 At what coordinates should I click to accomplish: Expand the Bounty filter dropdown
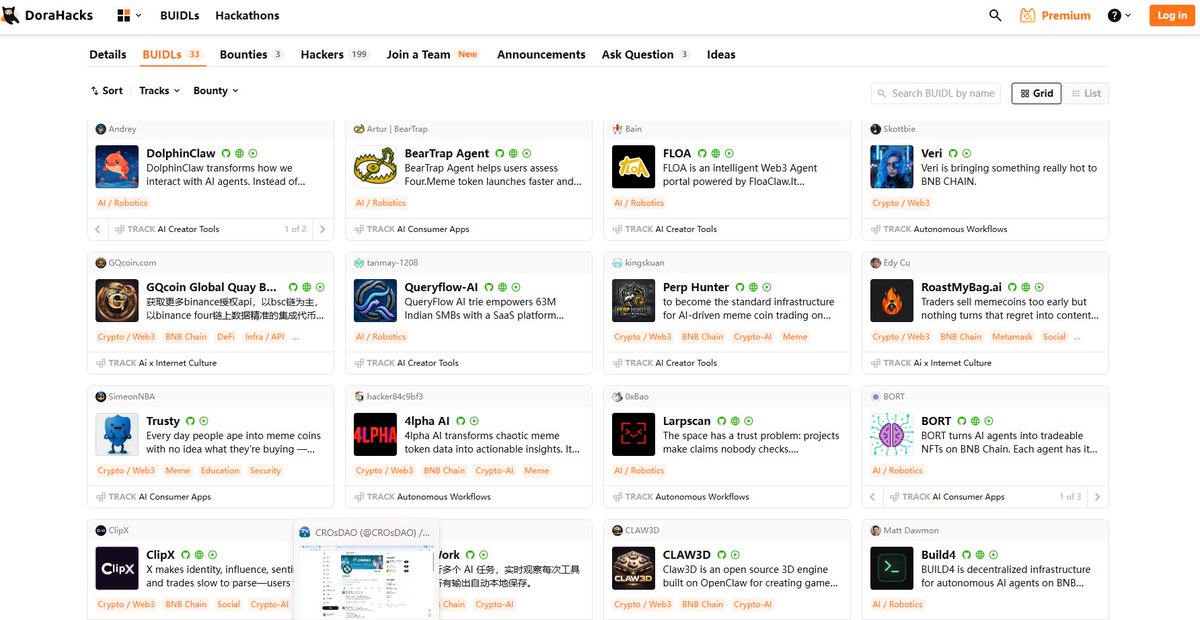click(216, 90)
